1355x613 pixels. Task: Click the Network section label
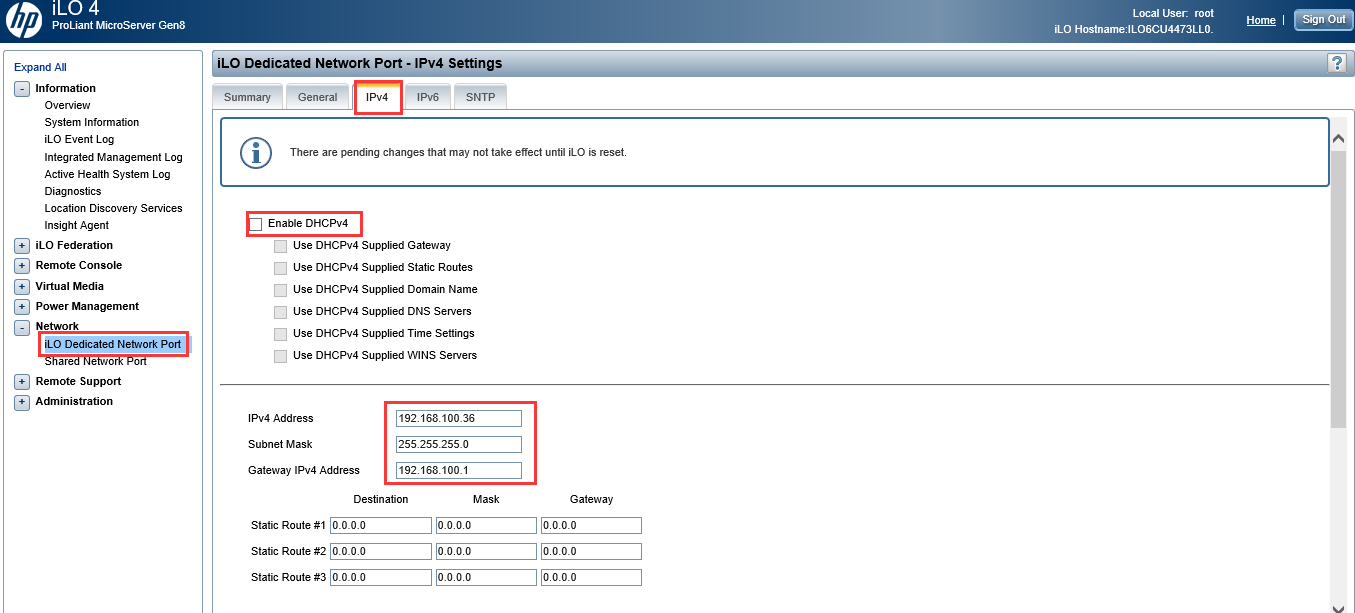coord(57,327)
